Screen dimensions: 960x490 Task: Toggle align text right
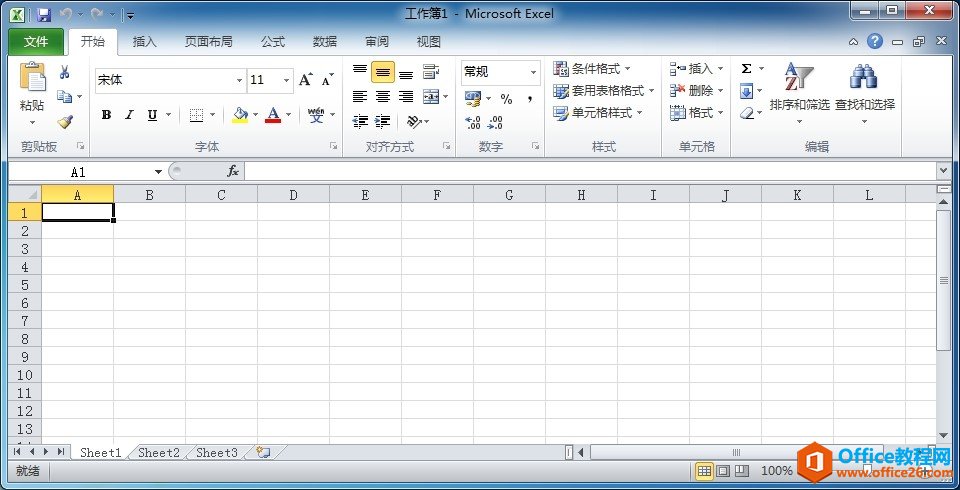406,96
